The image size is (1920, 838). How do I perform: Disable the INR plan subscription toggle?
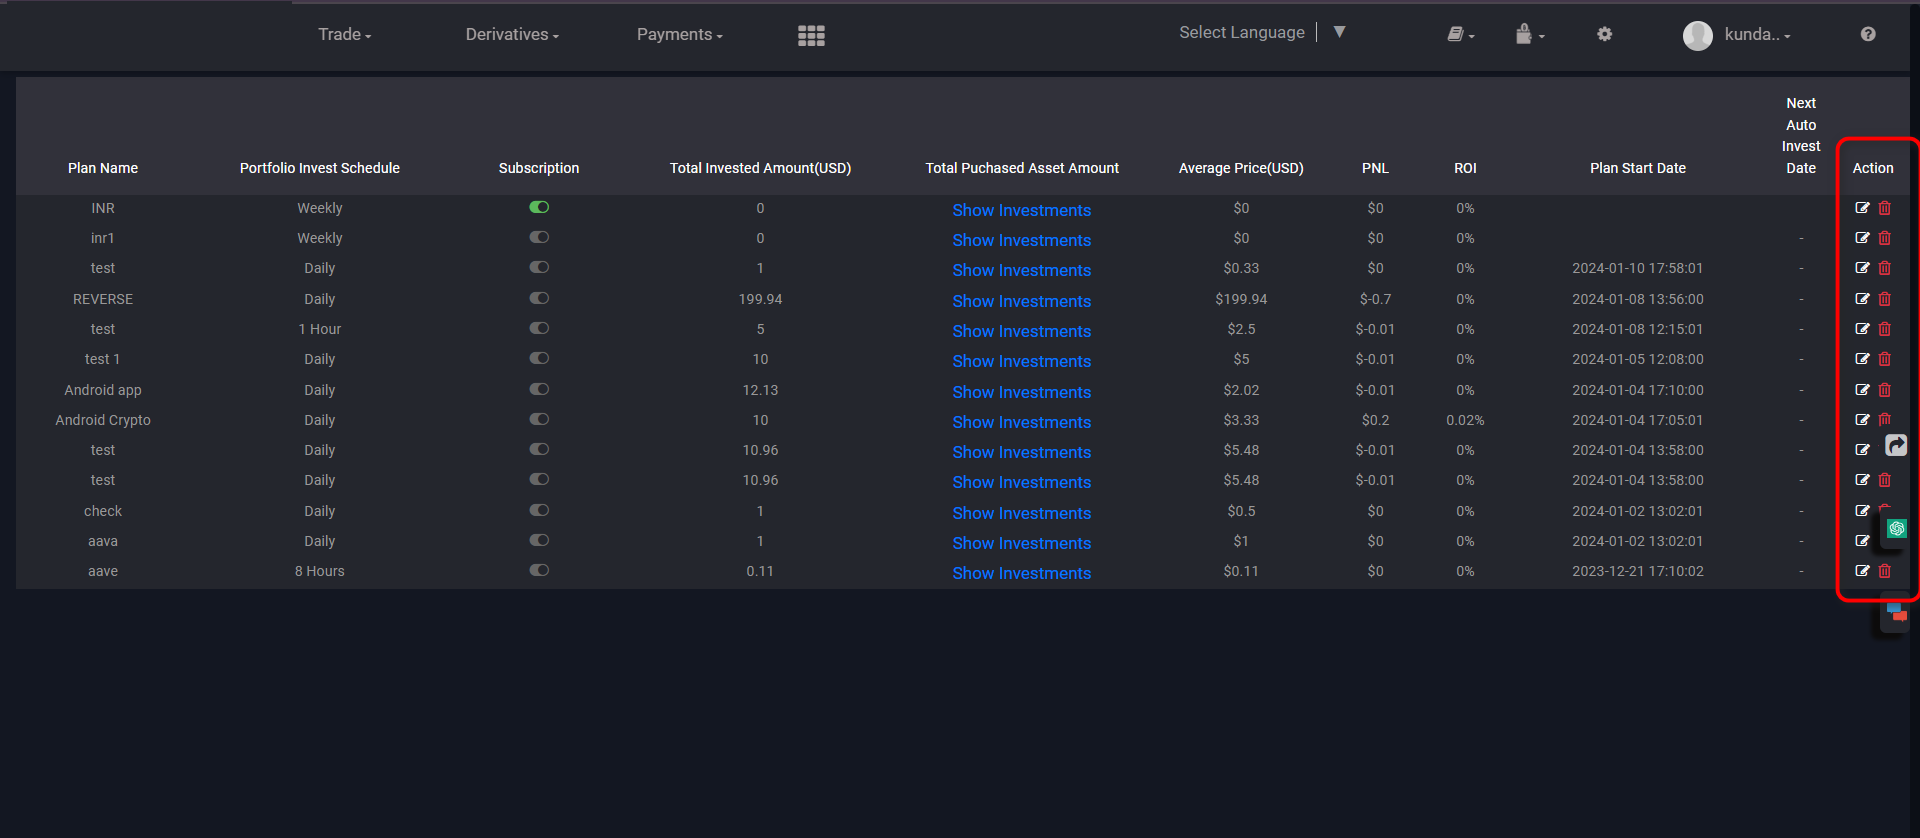(x=539, y=208)
